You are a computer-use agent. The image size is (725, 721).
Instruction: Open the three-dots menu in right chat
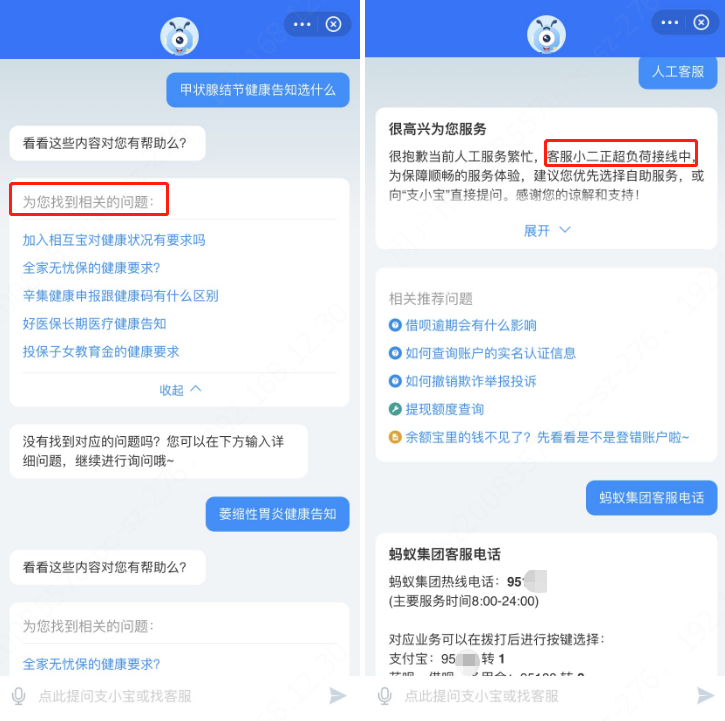pyautogui.click(x=670, y=22)
